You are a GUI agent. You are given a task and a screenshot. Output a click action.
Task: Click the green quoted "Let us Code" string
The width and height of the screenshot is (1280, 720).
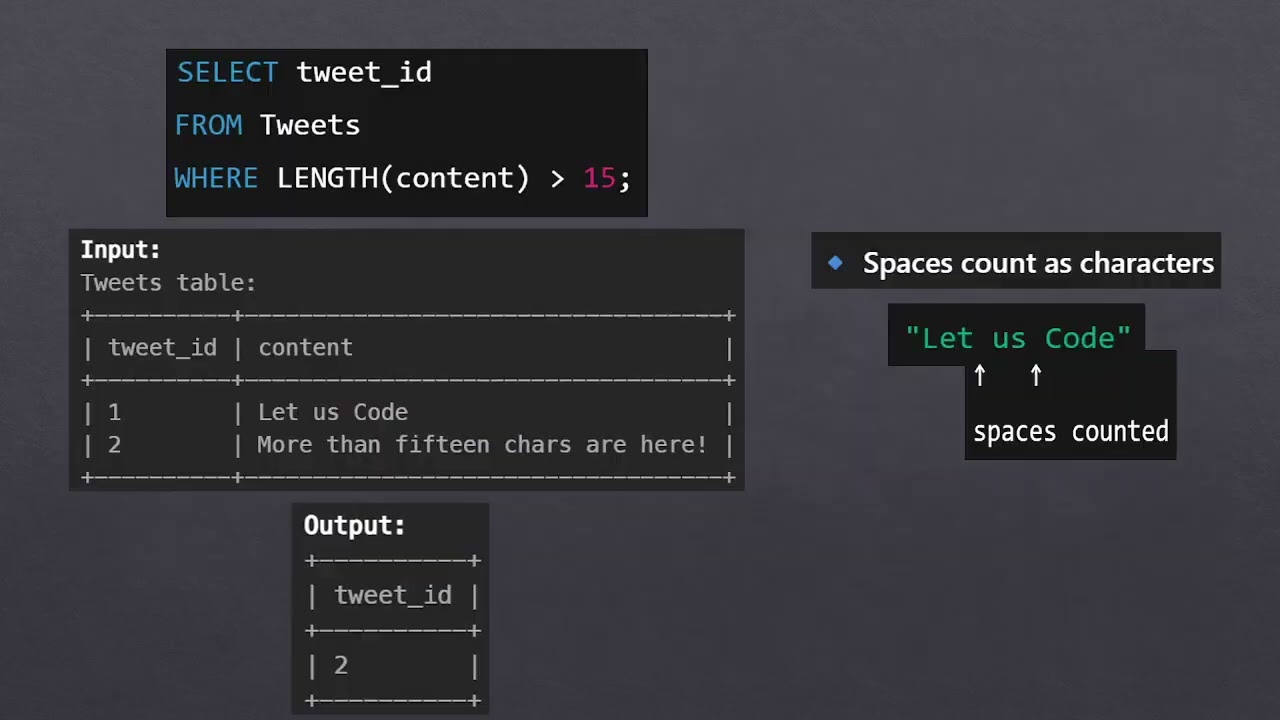point(1018,338)
